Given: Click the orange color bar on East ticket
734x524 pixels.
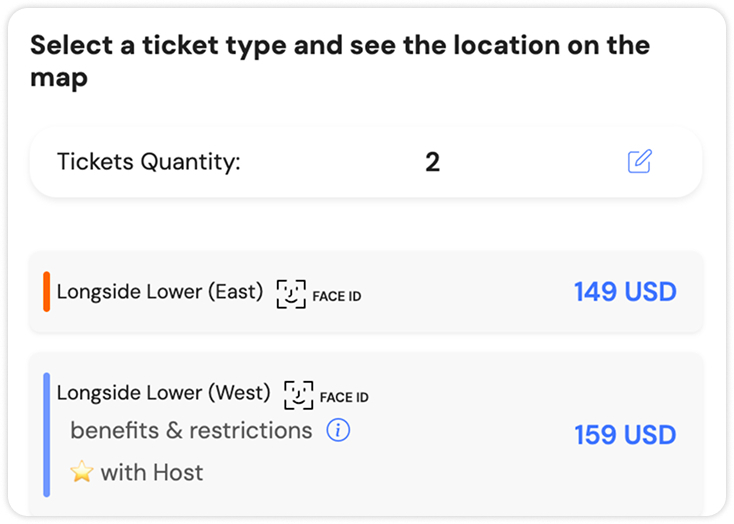Looking at the screenshot, I should click(x=46, y=292).
